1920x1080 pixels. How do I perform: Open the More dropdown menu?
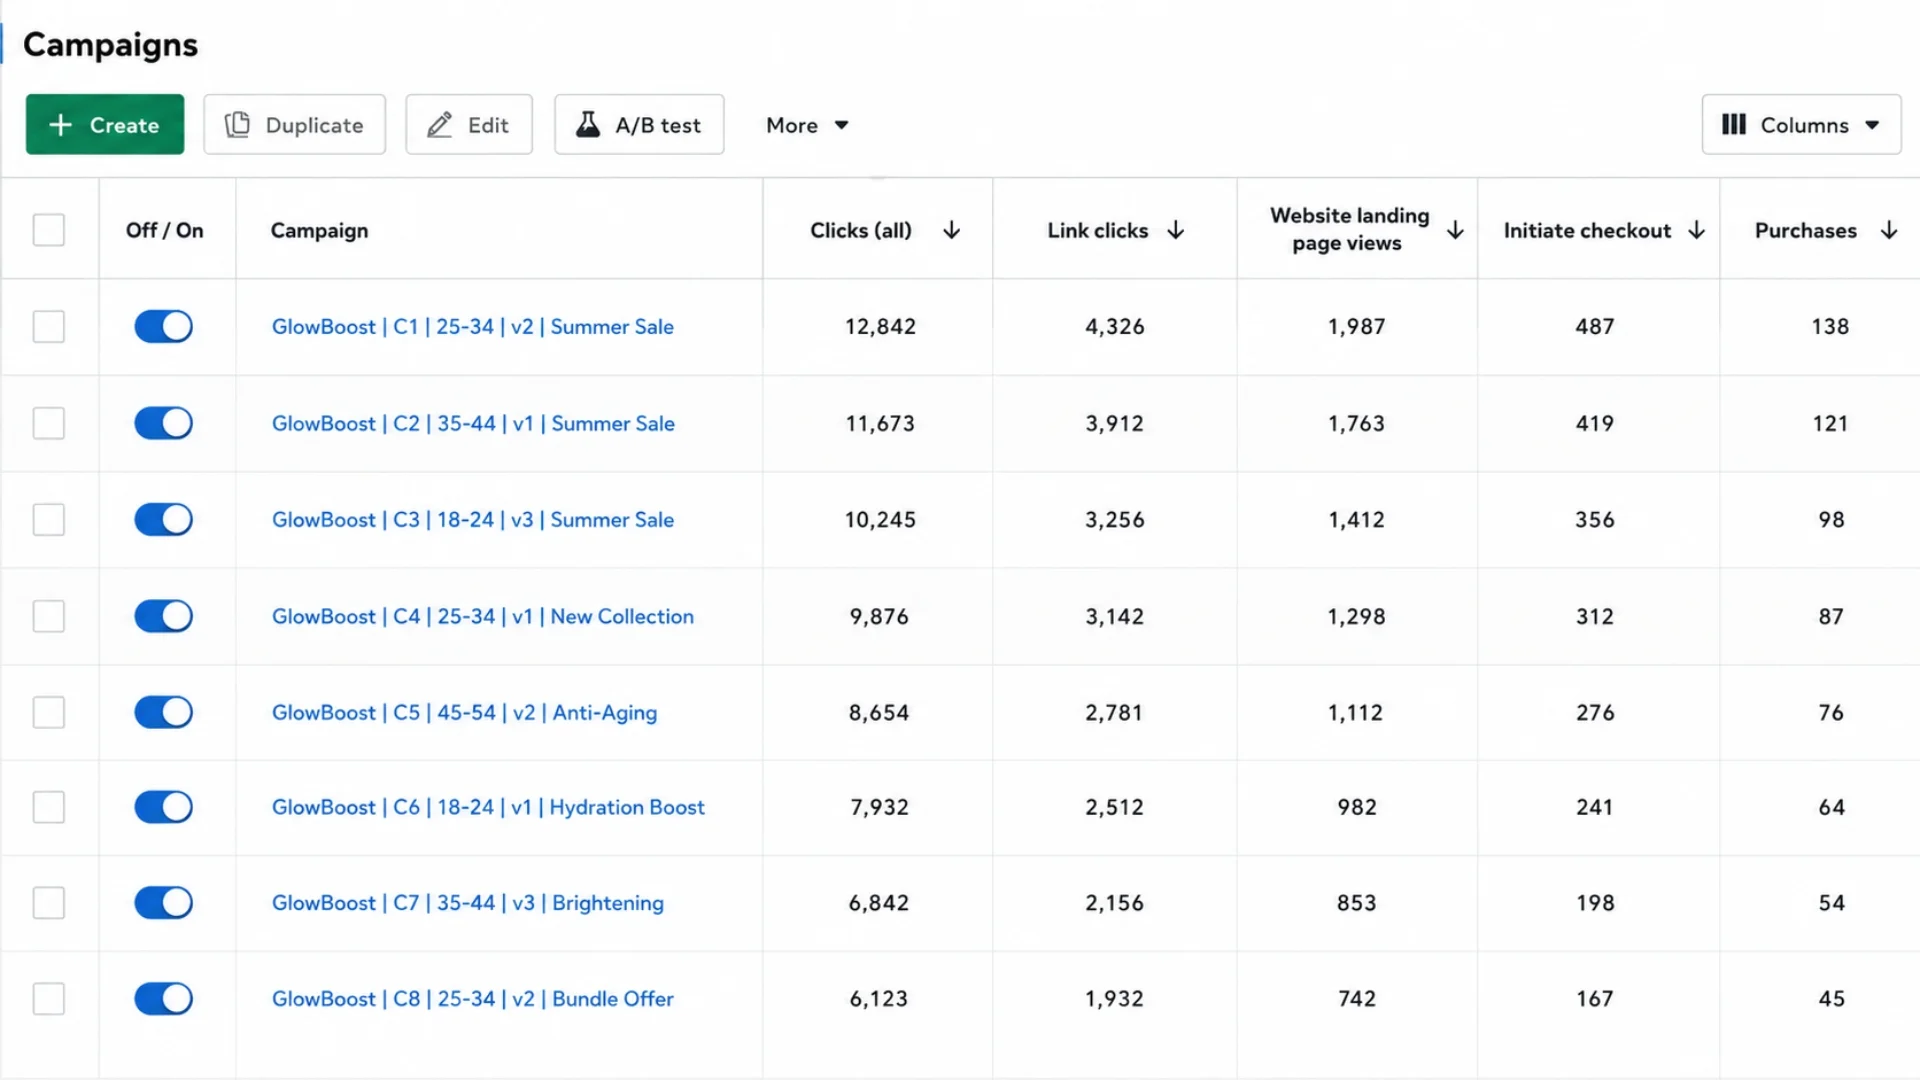tap(807, 125)
